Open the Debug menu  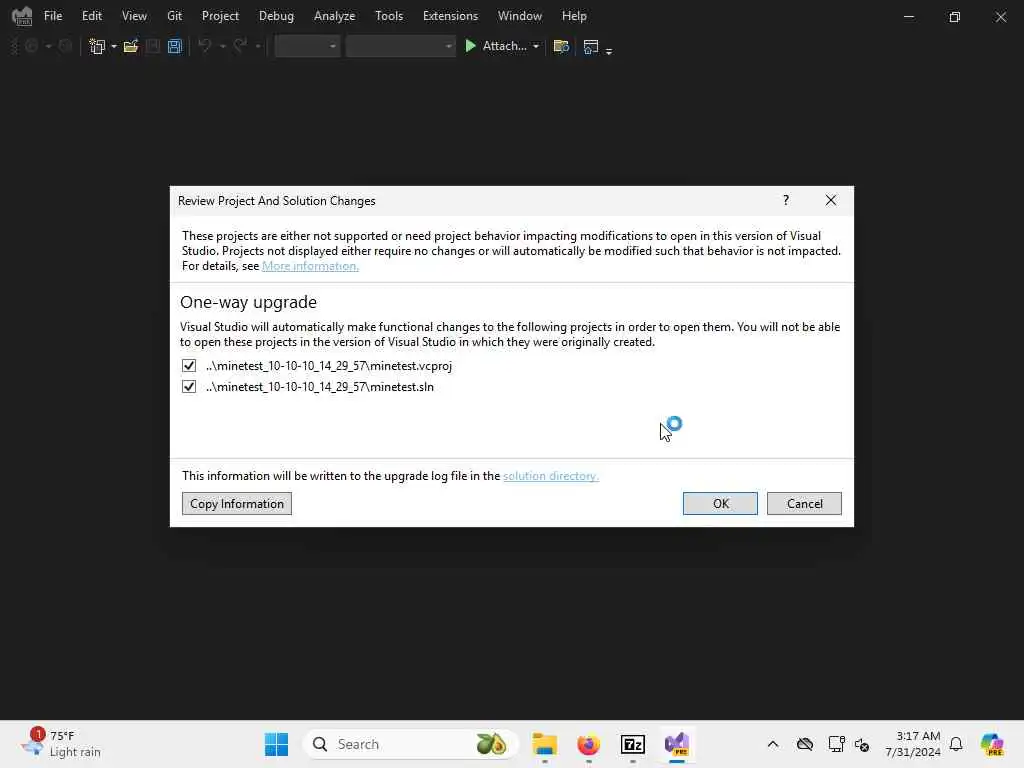[276, 16]
